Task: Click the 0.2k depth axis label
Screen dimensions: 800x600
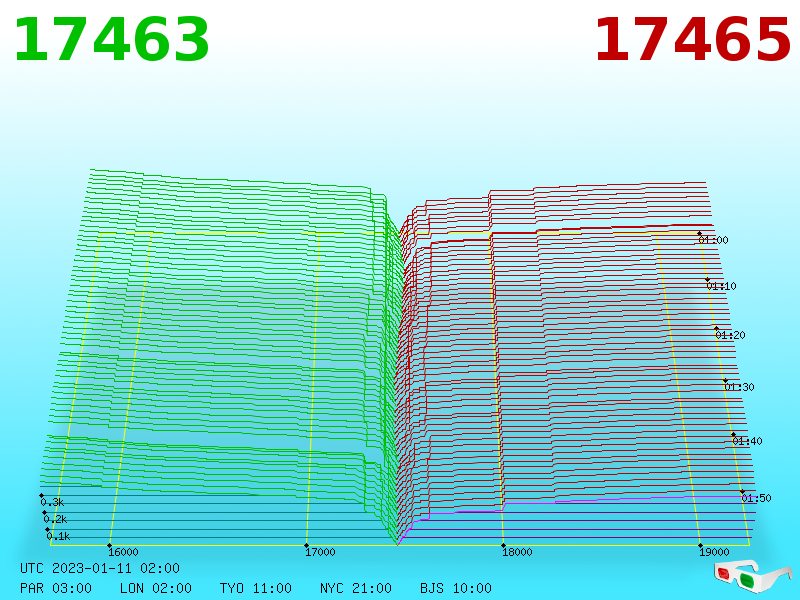Action: tap(55, 519)
